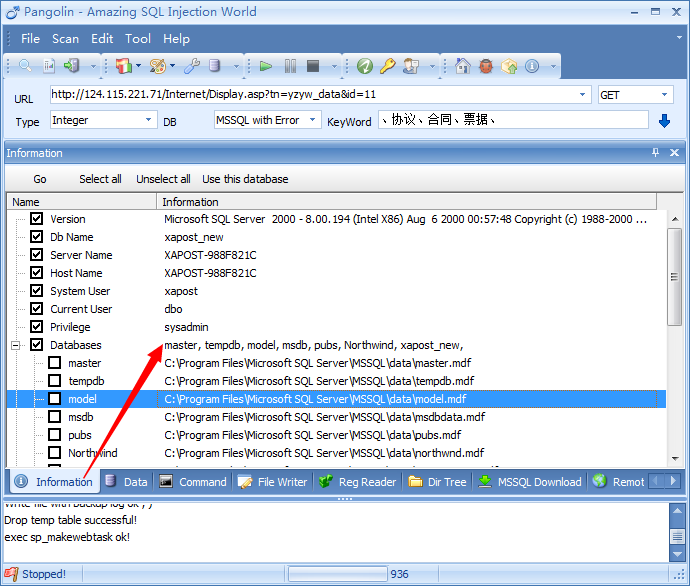The image size is (690, 586).
Task: Click the exit door toolbar icon
Action: coord(72,66)
